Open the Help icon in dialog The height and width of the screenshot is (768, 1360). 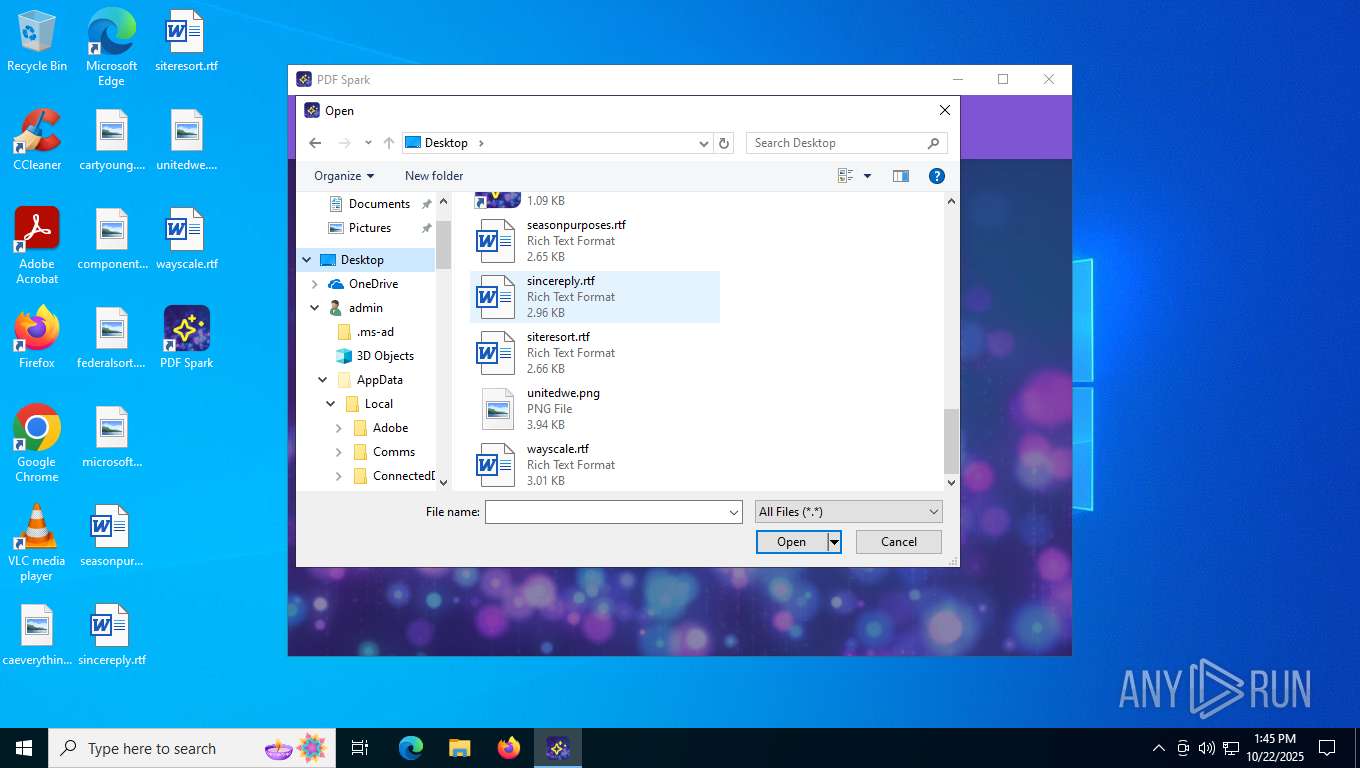click(937, 176)
